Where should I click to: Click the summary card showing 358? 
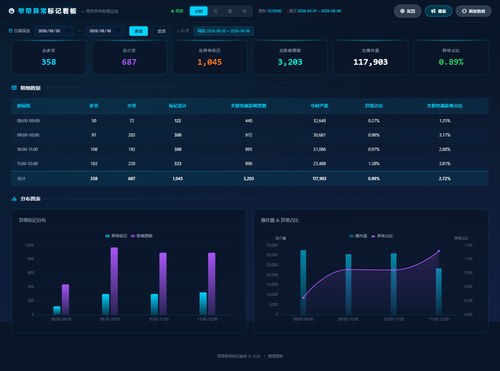coord(49,57)
